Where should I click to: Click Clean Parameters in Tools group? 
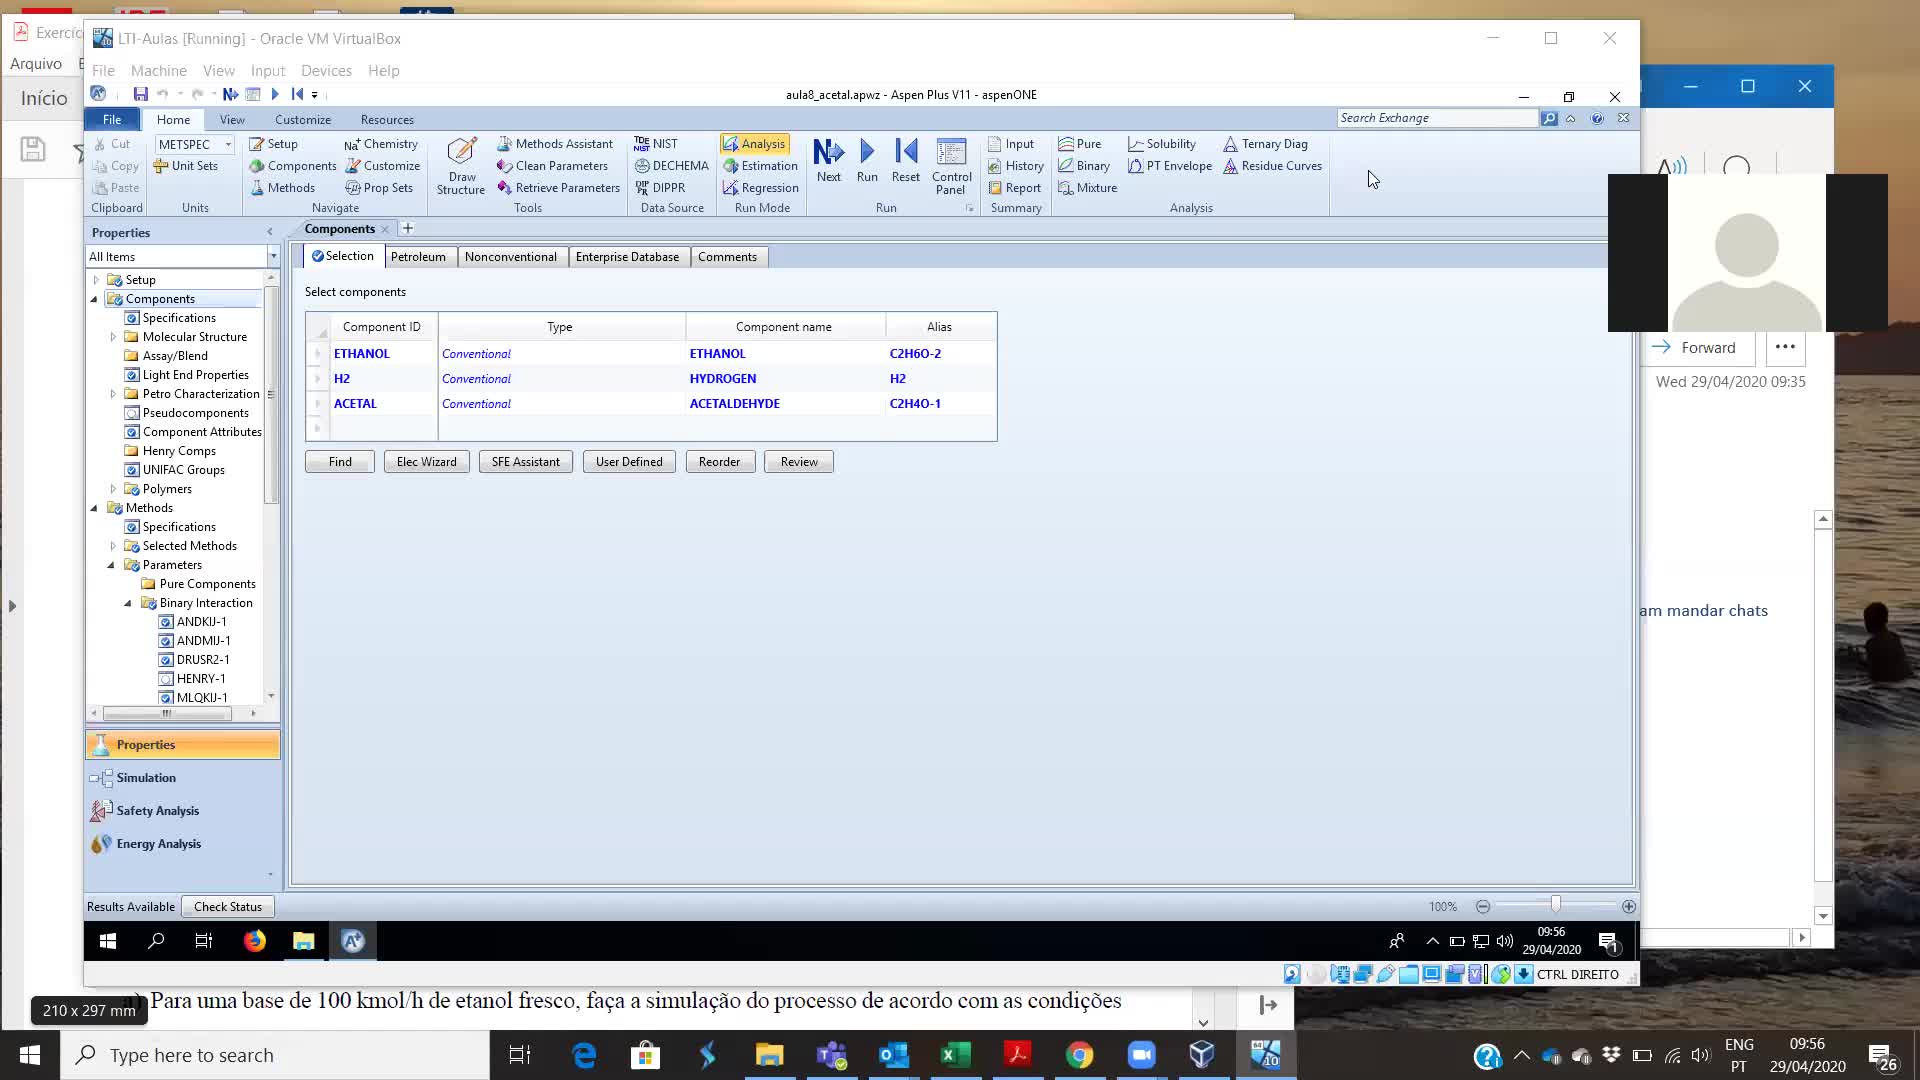coord(552,166)
